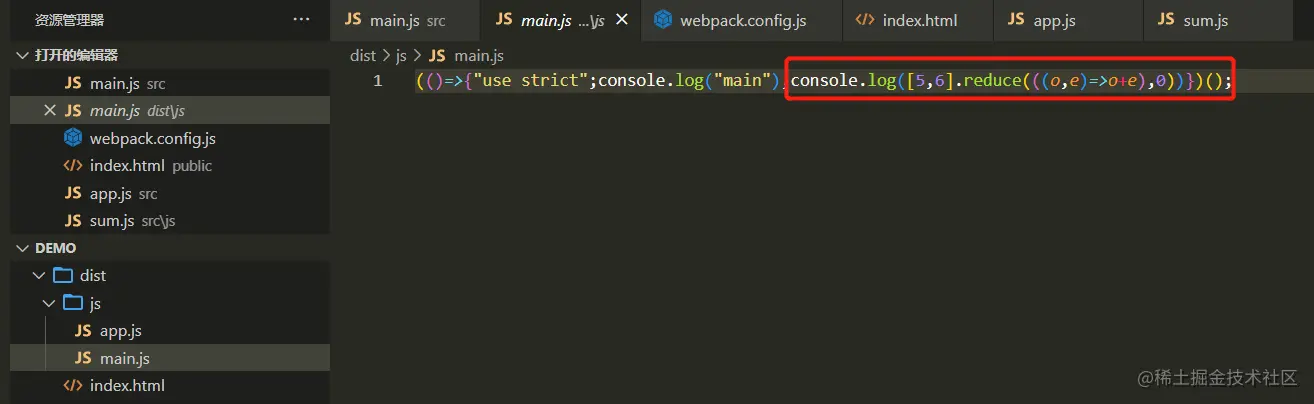Click the webpack icon in open editors list

point(73,137)
